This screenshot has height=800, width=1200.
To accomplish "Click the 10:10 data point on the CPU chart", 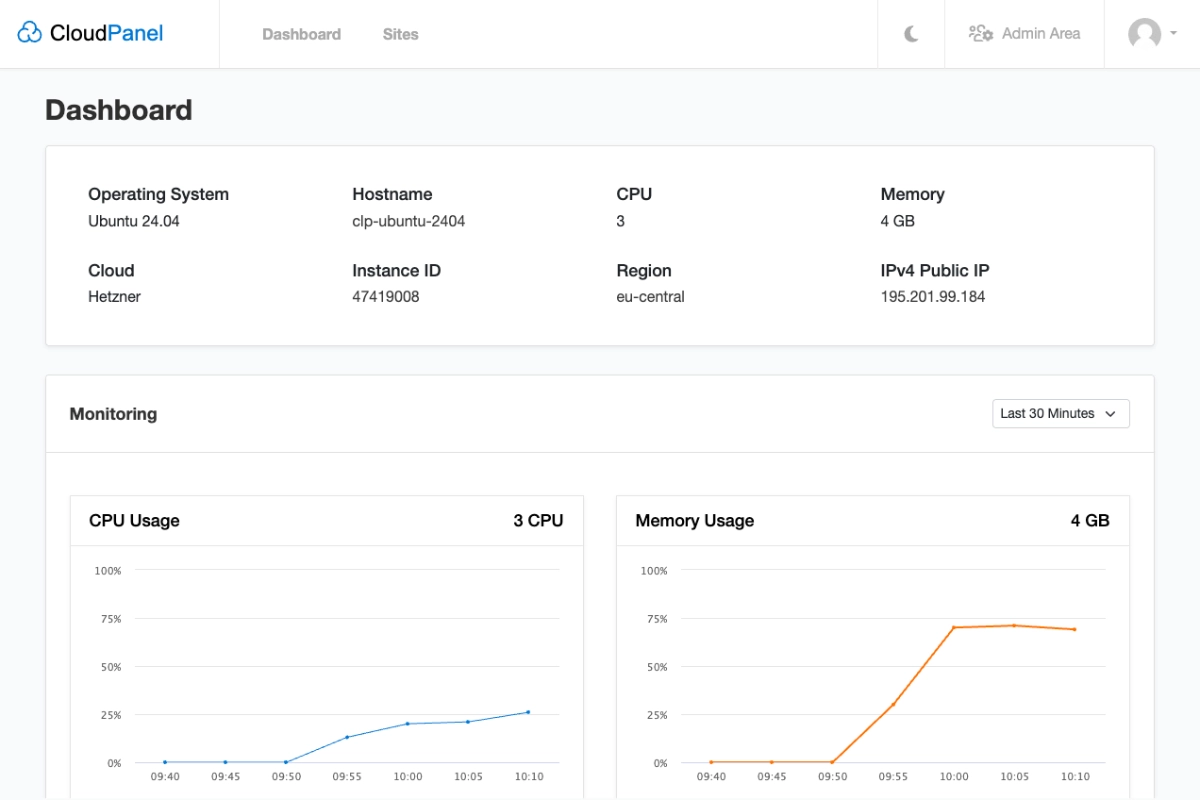I will [528, 711].
